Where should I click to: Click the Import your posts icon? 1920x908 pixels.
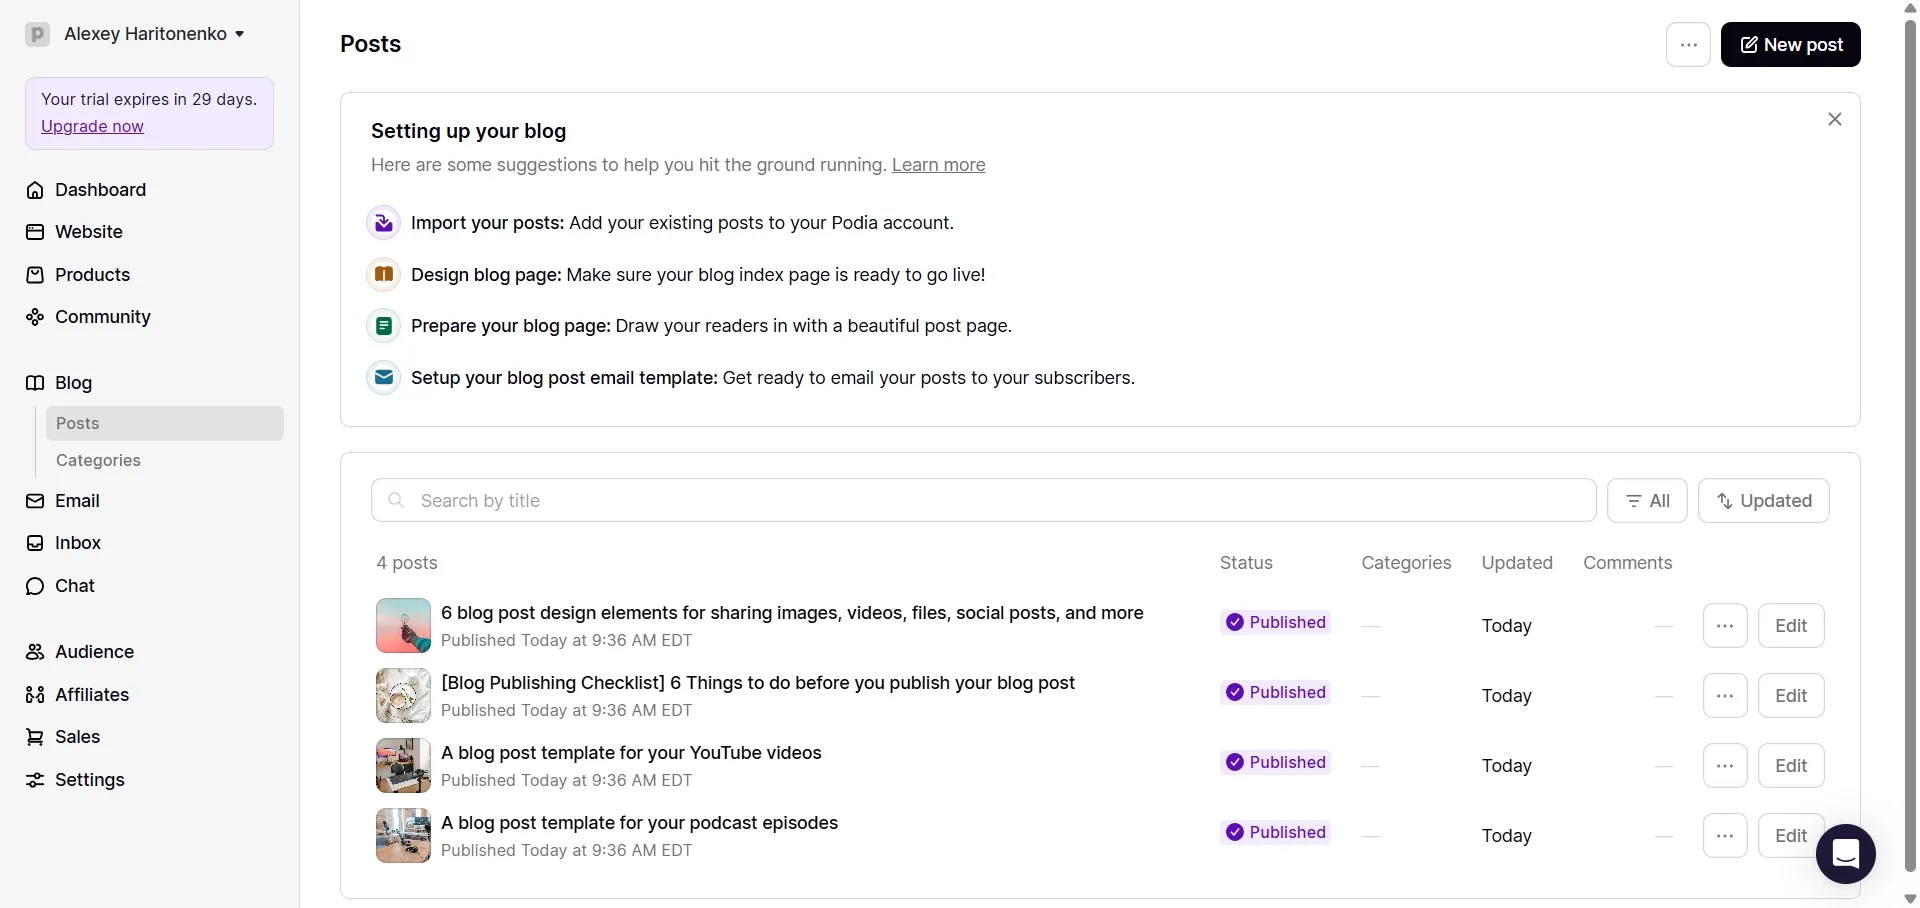tap(384, 223)
